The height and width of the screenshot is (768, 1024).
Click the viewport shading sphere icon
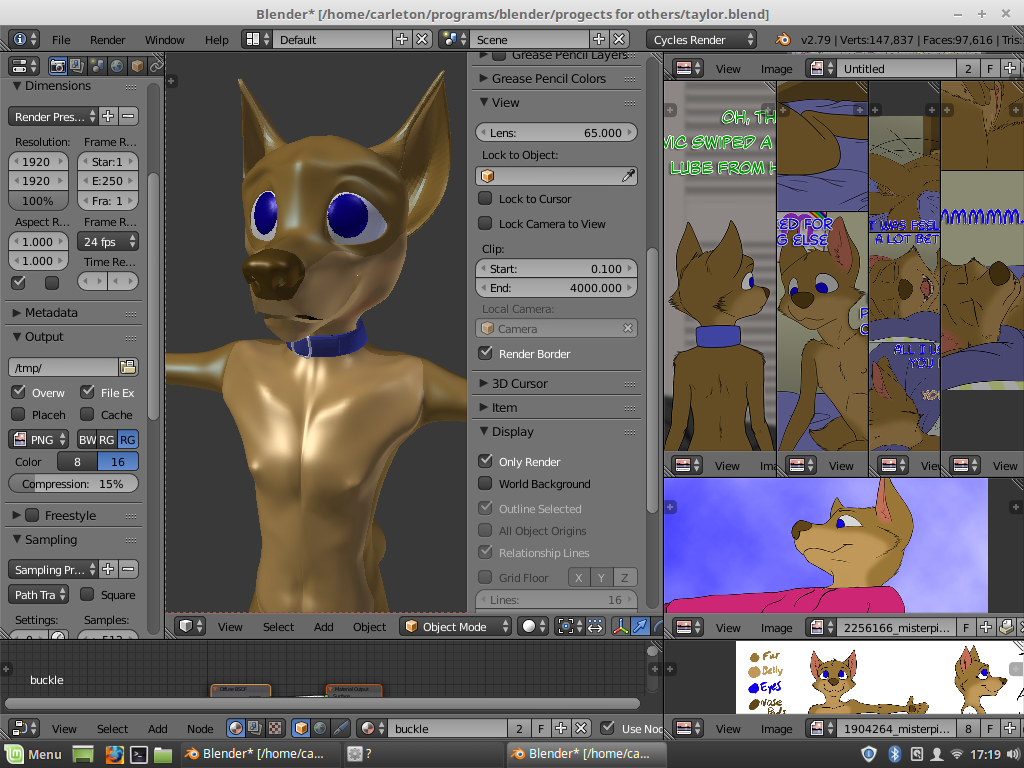coord(530,627)
